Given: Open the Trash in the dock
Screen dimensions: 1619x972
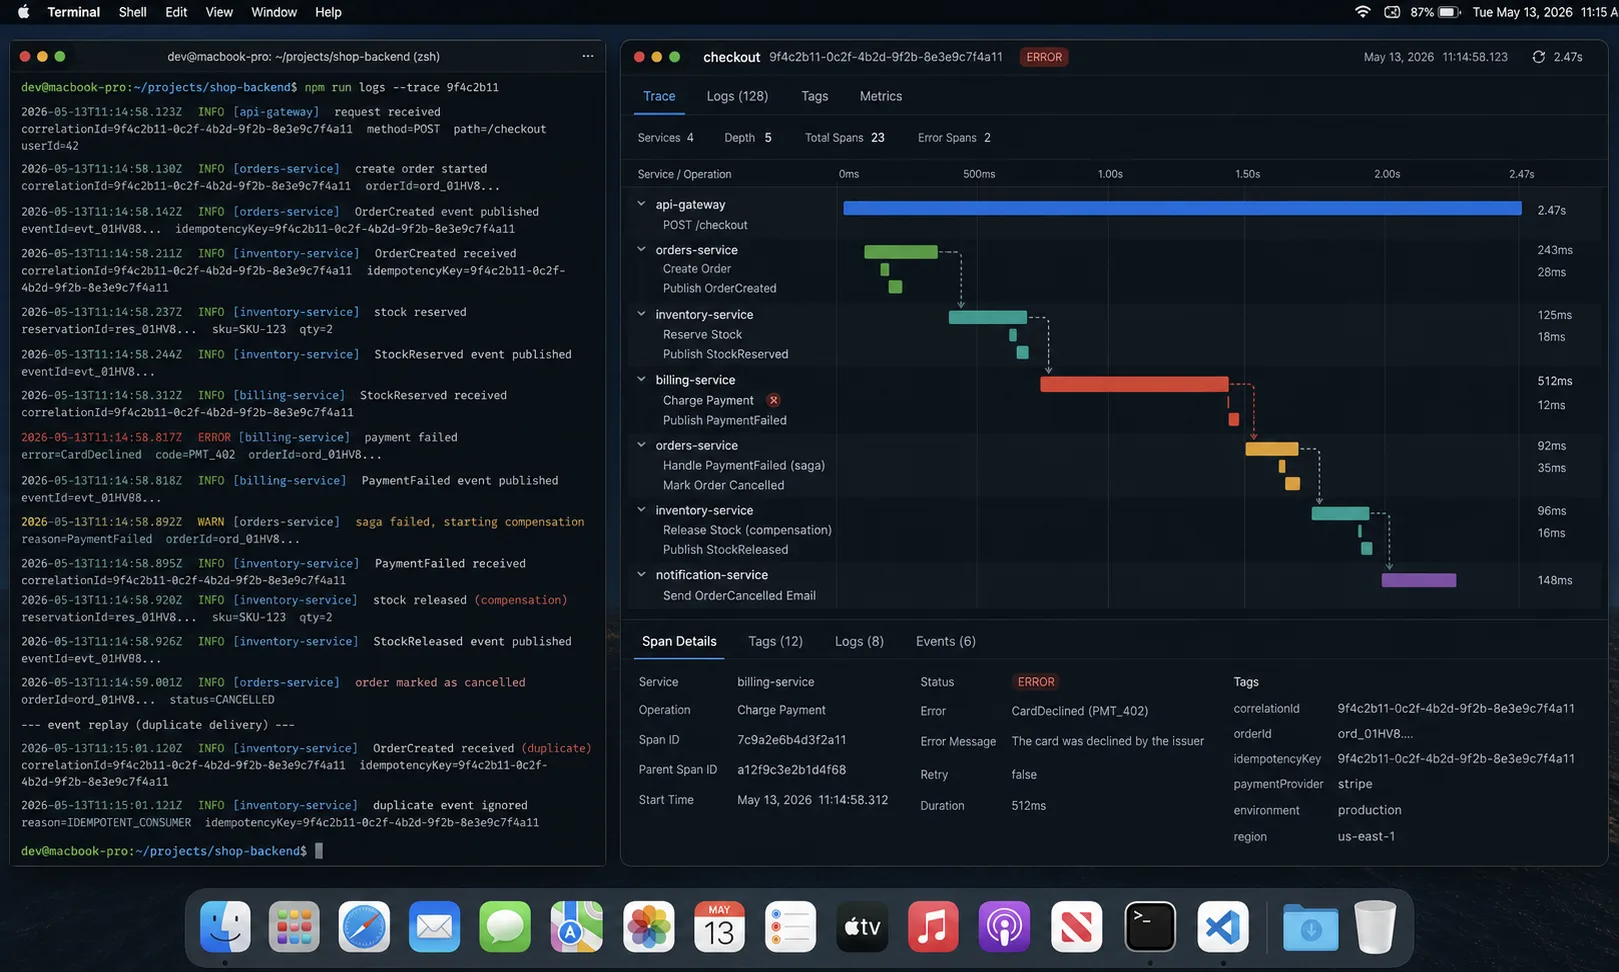Looking at the screenshot, I should pos(1375,926).
